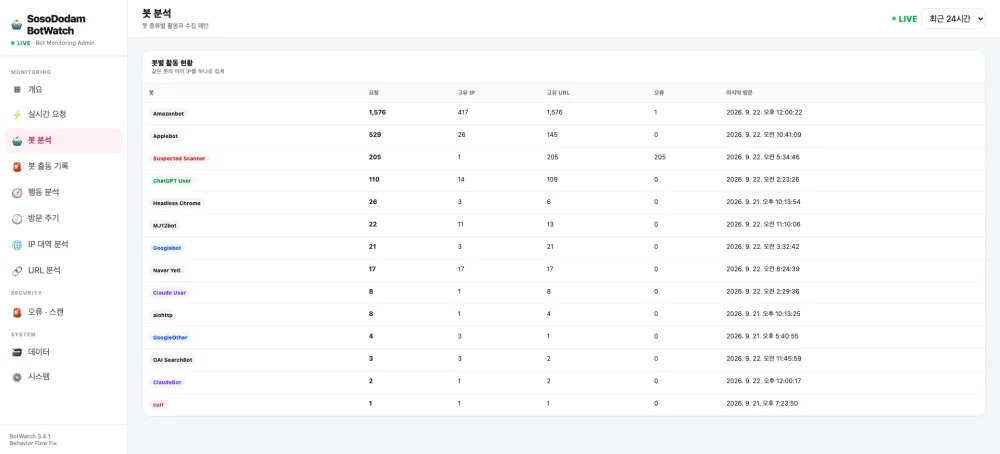Click the Claude User purple tag
This screenshot has height=454, width=1000.
coord(169,293)
